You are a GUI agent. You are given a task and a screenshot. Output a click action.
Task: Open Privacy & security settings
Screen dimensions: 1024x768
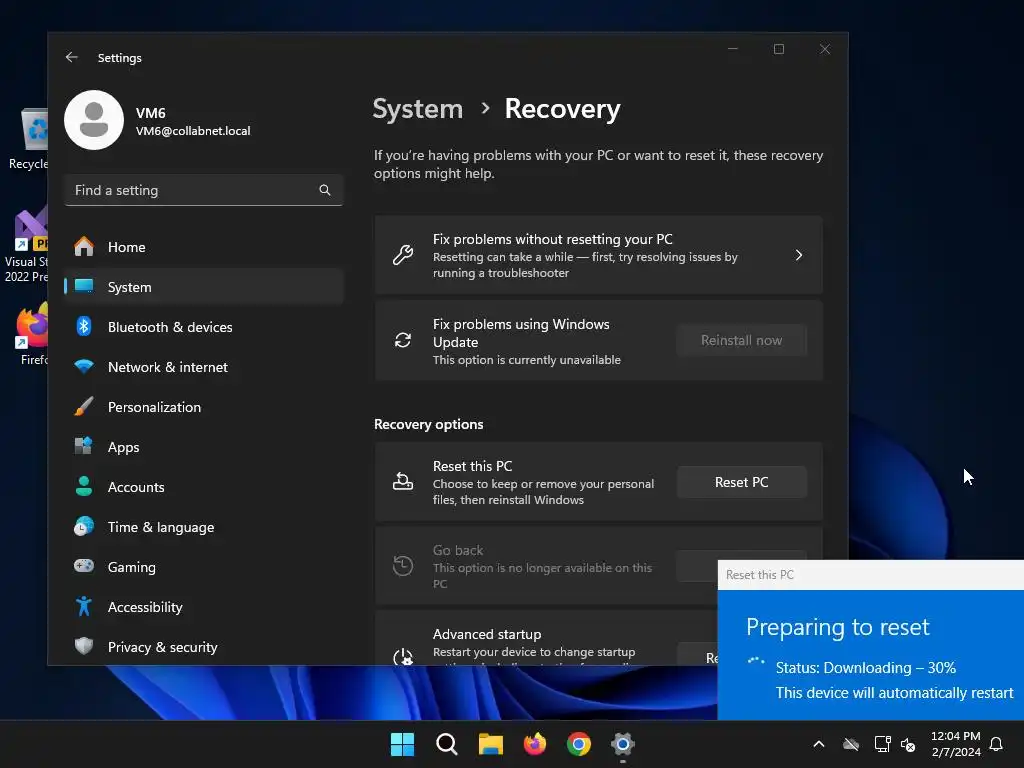point(203,647)
